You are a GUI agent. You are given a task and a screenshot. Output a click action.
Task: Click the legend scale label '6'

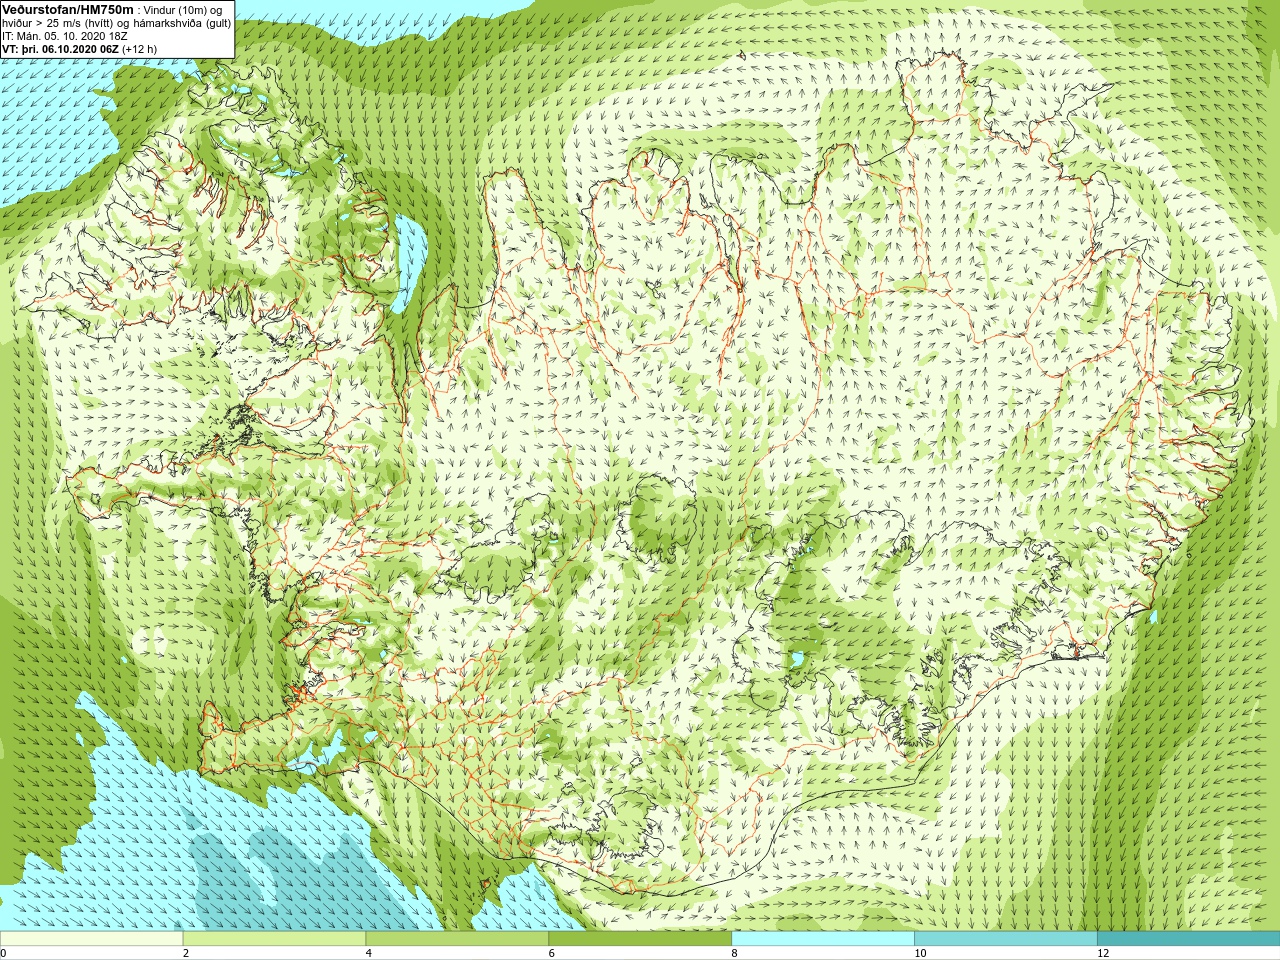click(551, 953)
